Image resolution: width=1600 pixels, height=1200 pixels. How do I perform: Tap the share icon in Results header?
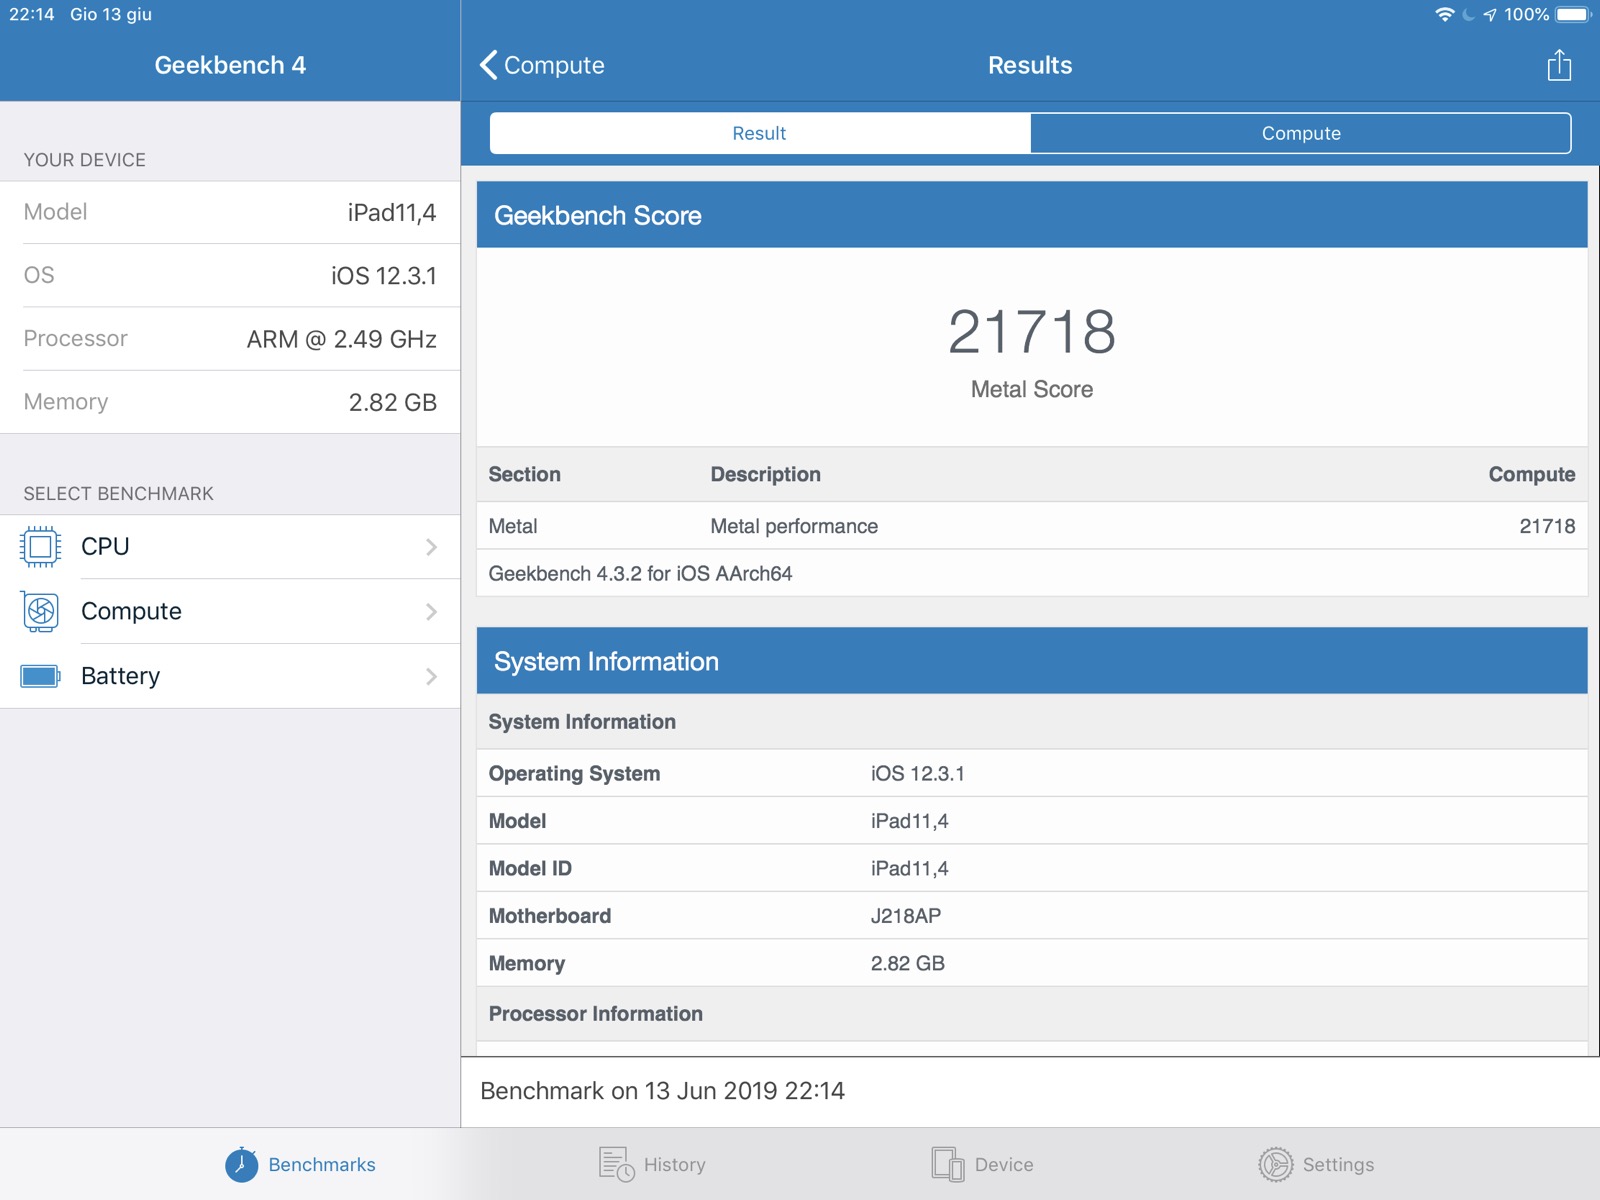(x=1558, y=66)
